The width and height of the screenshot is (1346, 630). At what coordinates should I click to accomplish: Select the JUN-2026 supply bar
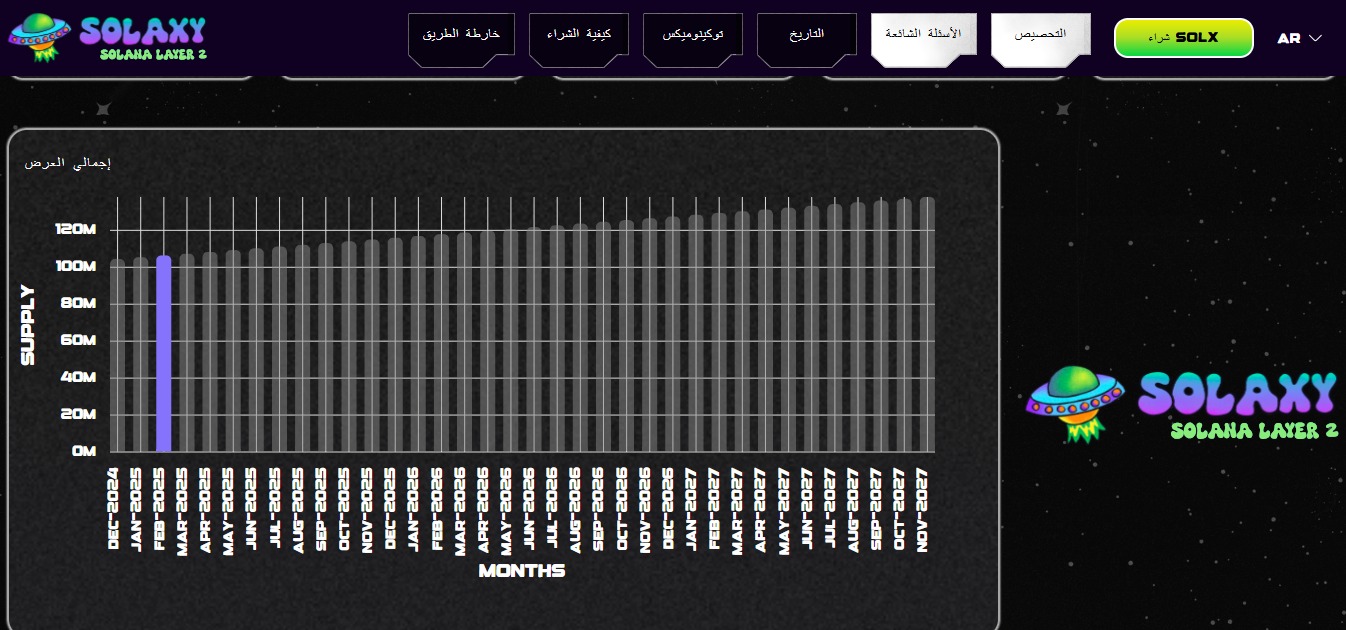point(534,340)
